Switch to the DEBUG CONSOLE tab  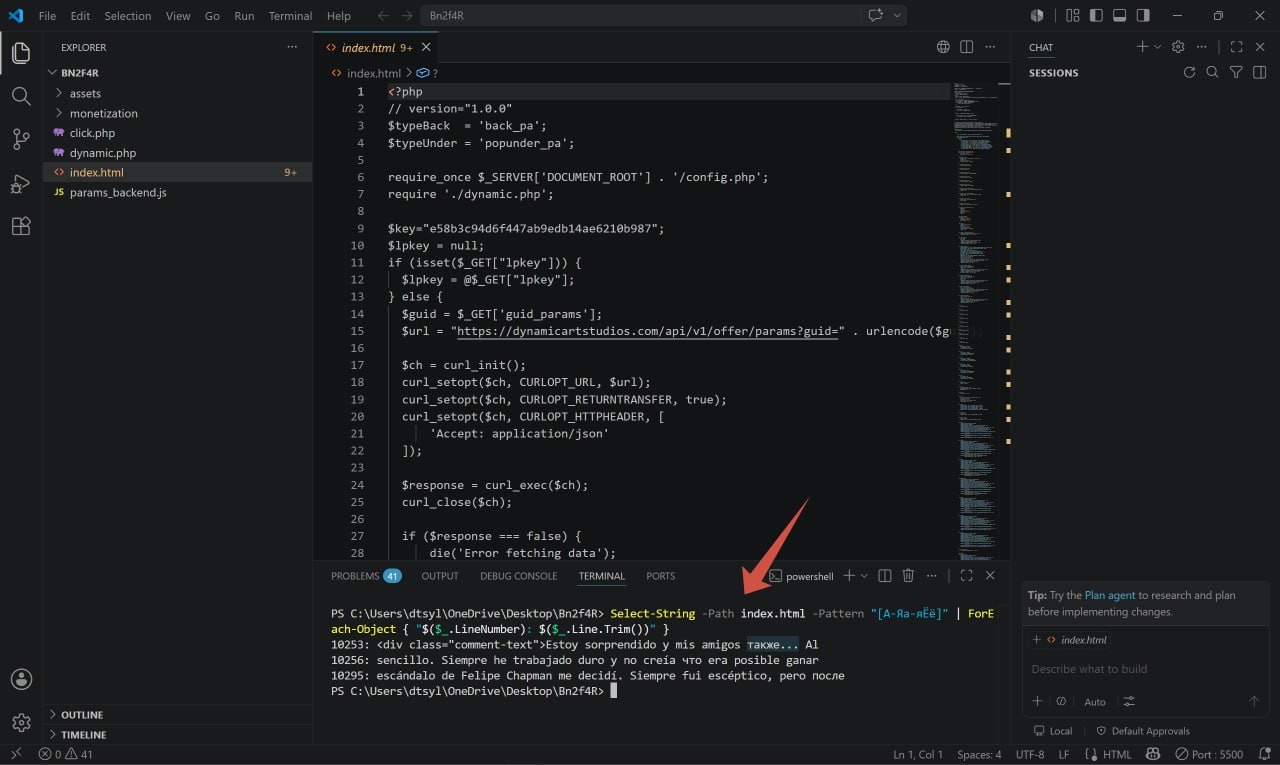[518, 576]
